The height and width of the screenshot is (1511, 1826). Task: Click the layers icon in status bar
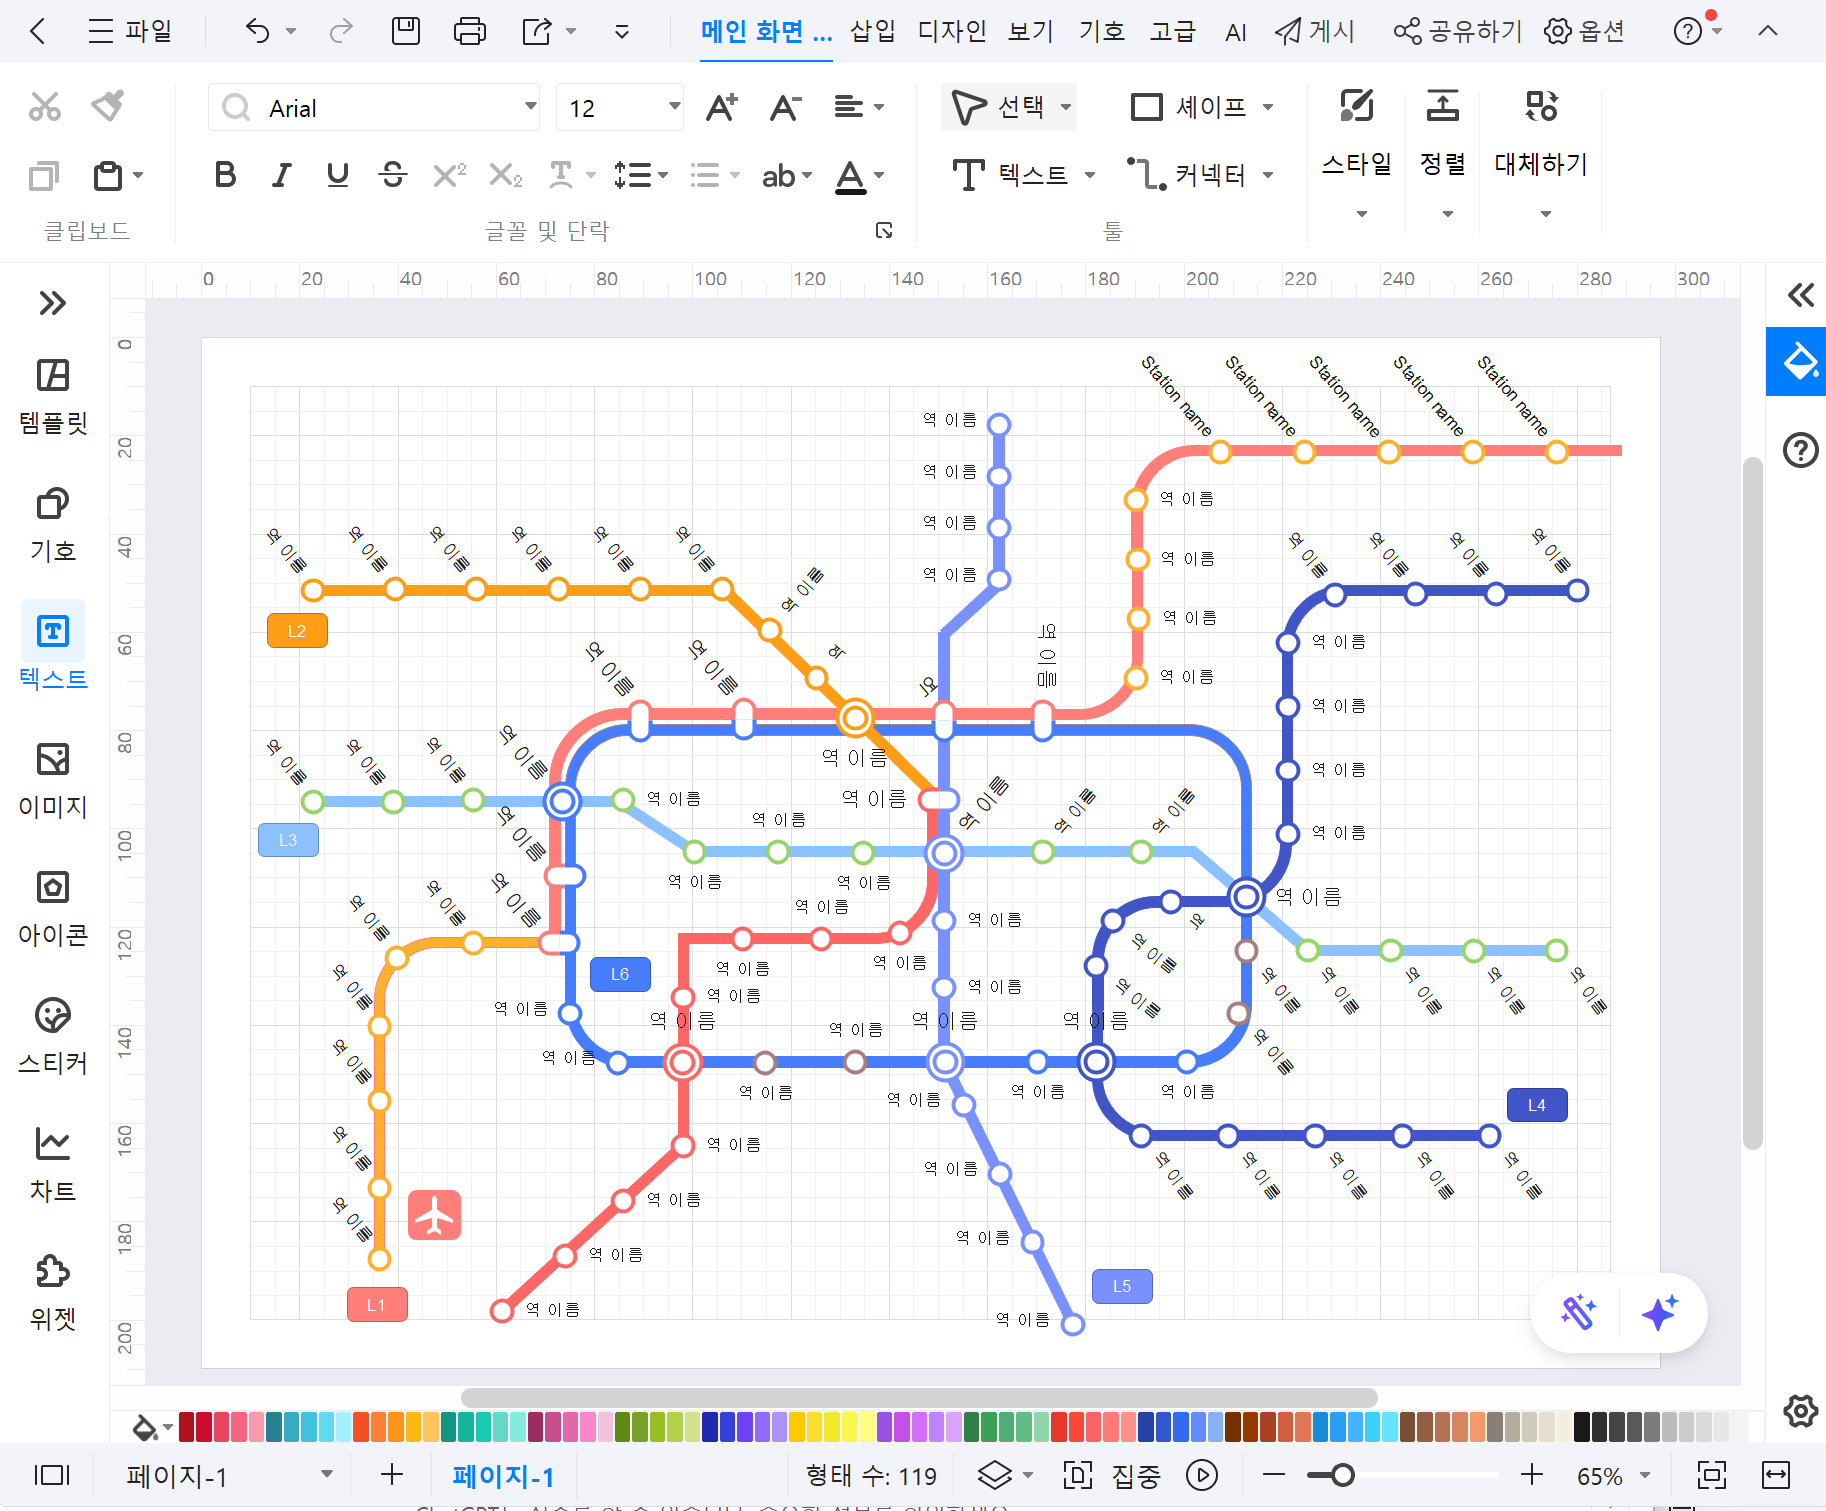pyautogui.click(x=995, y=1475)
